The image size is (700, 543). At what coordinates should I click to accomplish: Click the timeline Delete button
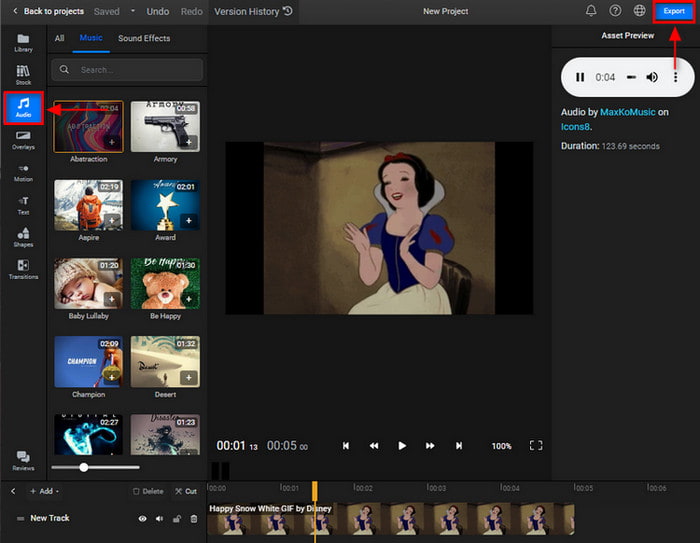[148, 491]
